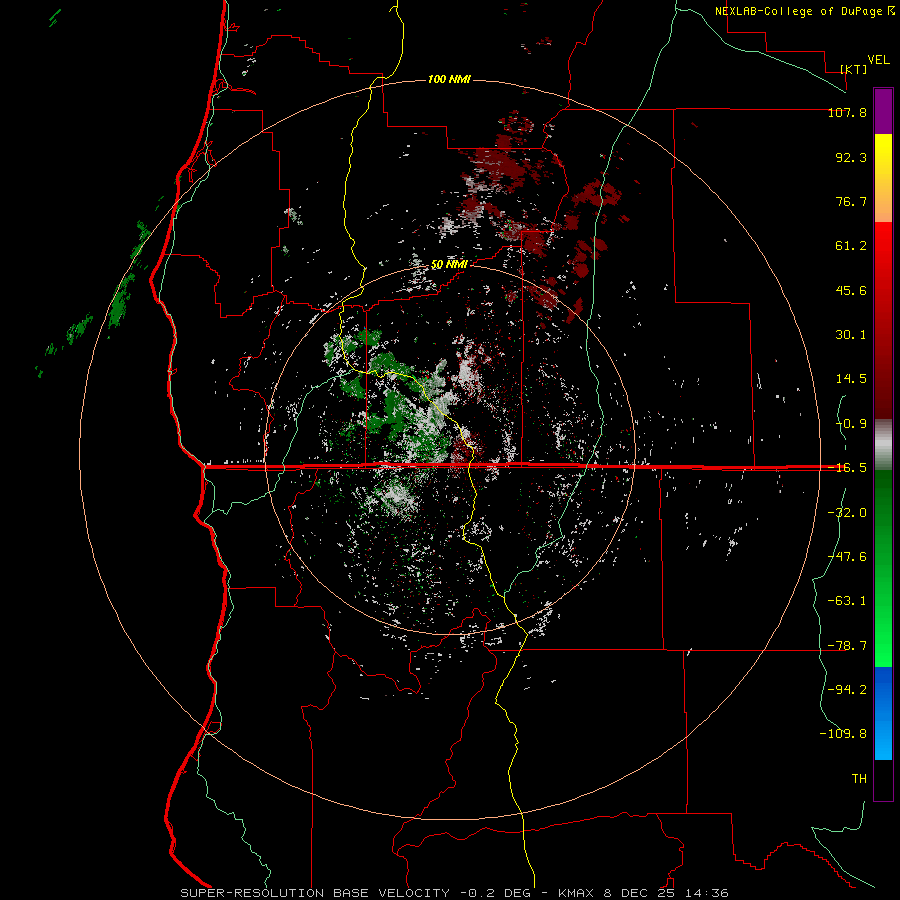Click the [KT] units label
This screenshot has height=900, width=900.
pos(854,69)
